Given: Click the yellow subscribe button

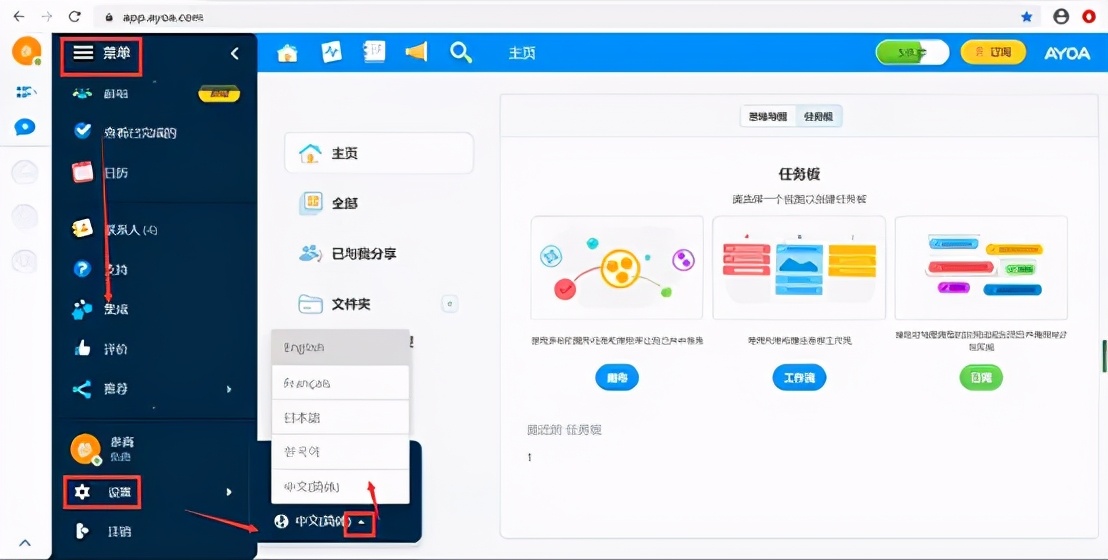Looking at the screenshot, I should click(x=993, y=52).
